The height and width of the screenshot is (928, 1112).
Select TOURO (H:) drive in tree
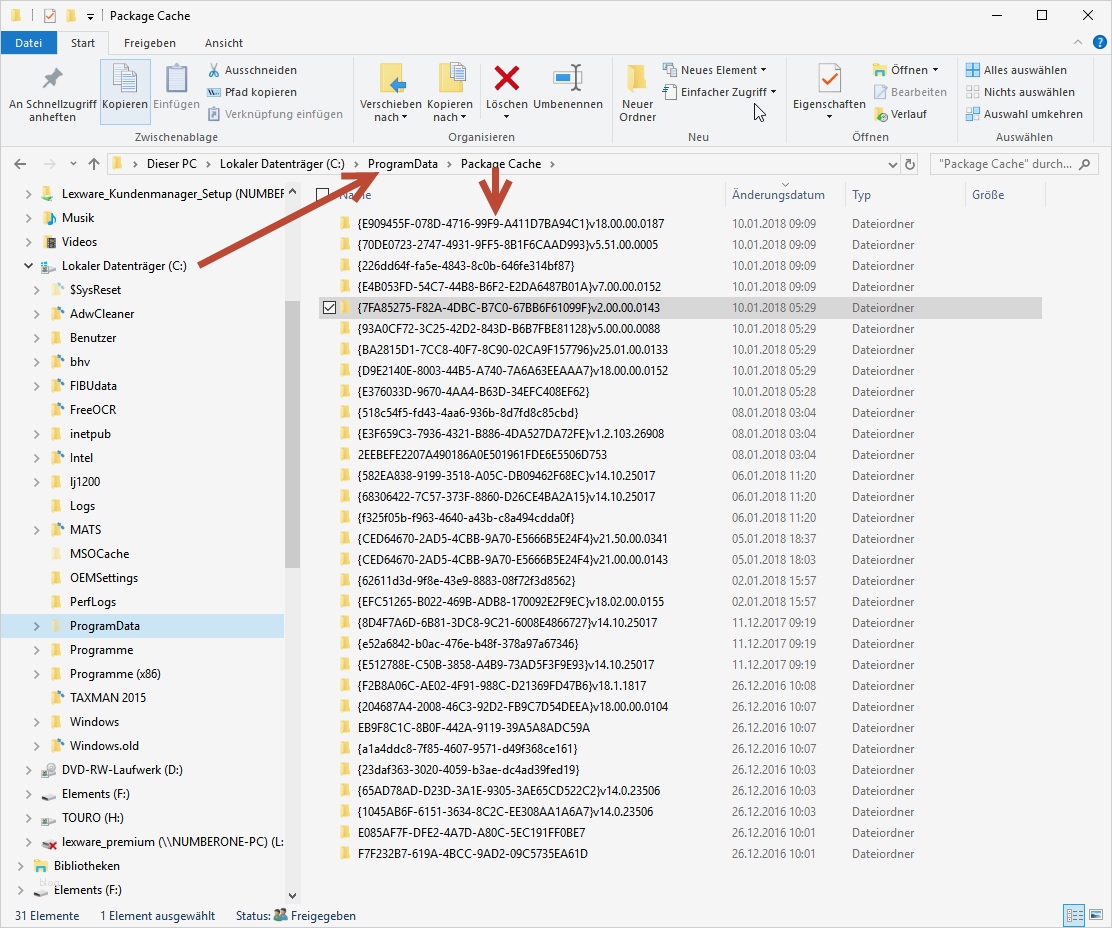(92, 817)
